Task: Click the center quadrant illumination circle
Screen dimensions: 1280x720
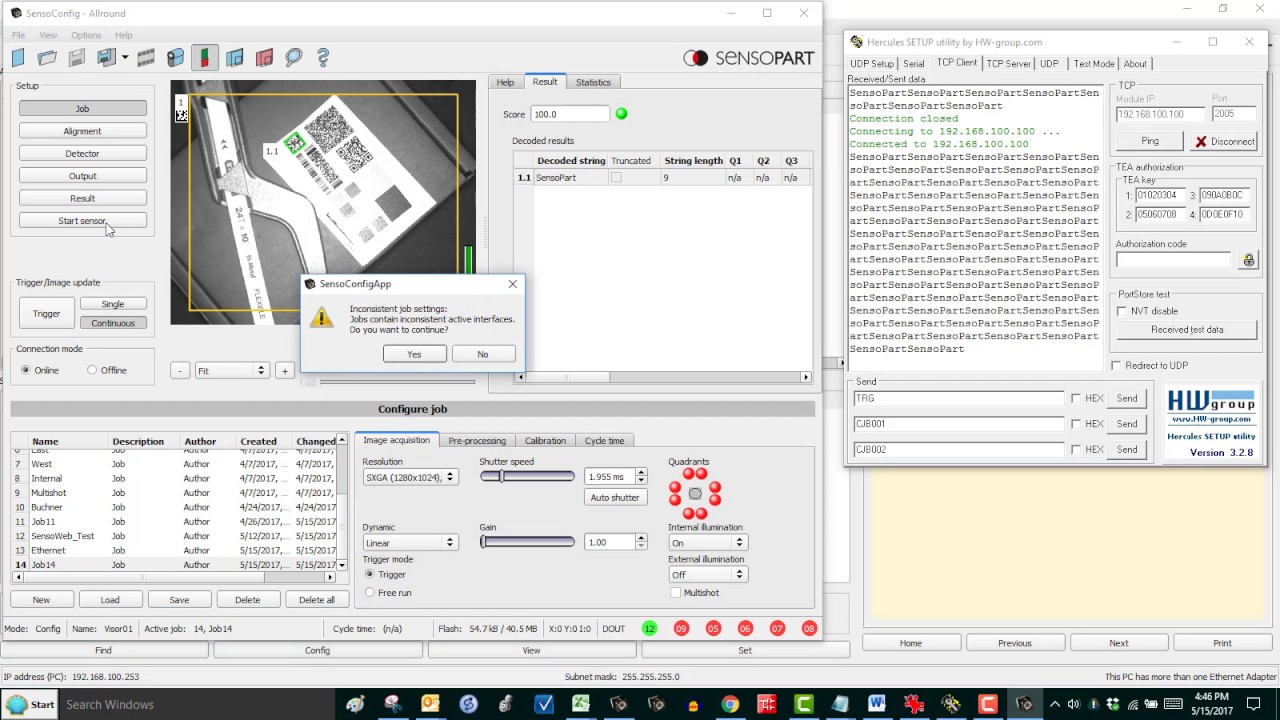Action: 695,494
